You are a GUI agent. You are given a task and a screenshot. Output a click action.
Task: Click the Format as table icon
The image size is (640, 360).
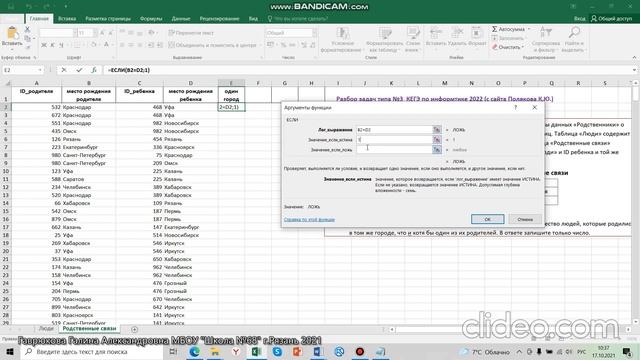click(384, 33)
